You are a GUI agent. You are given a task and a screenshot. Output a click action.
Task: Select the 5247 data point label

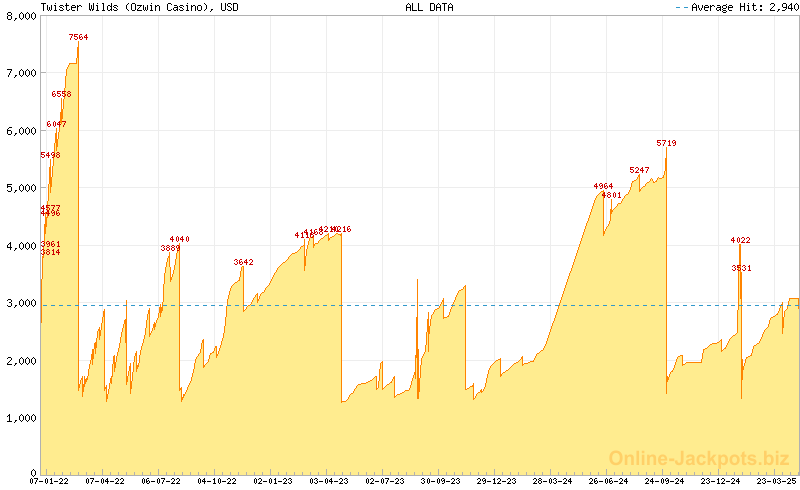[639, 170]
